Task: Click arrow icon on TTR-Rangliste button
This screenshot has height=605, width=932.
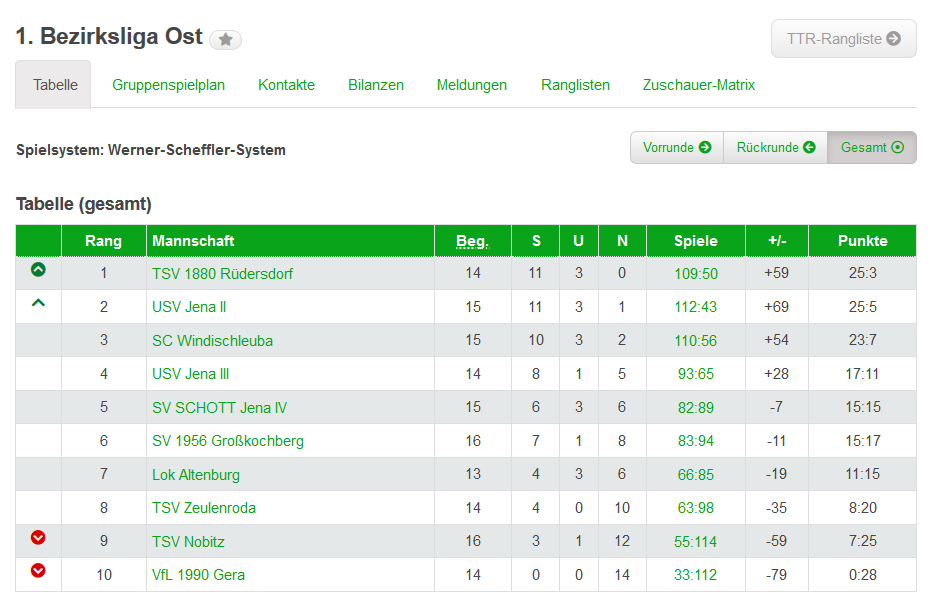Action: point(894,39)
